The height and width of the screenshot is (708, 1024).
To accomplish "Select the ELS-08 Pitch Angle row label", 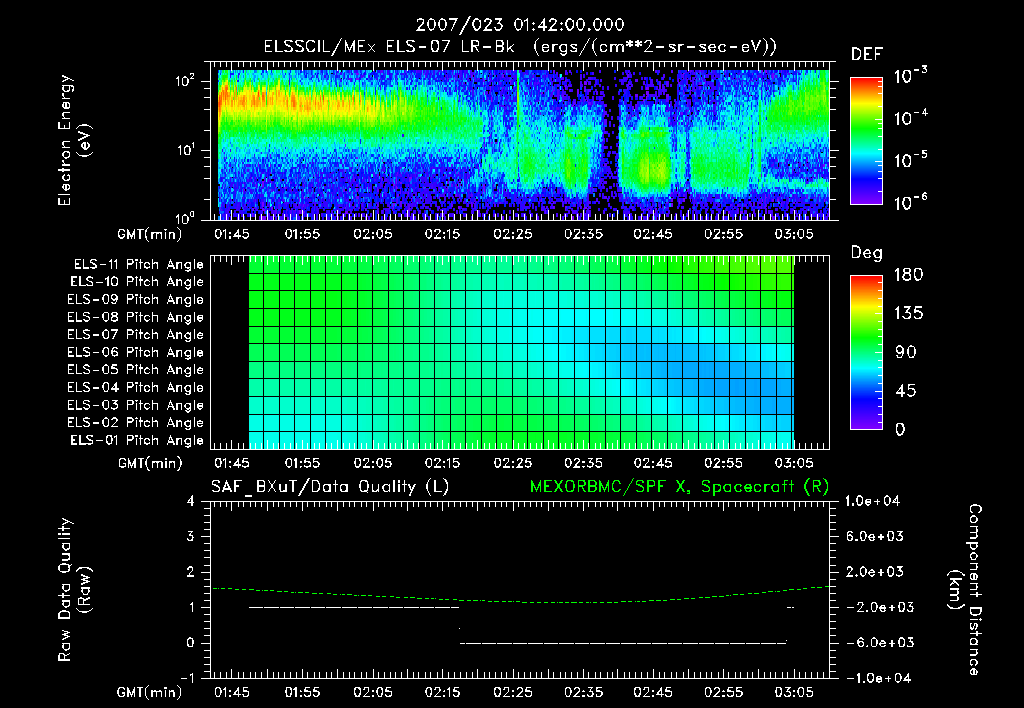I will pos(135,317).
